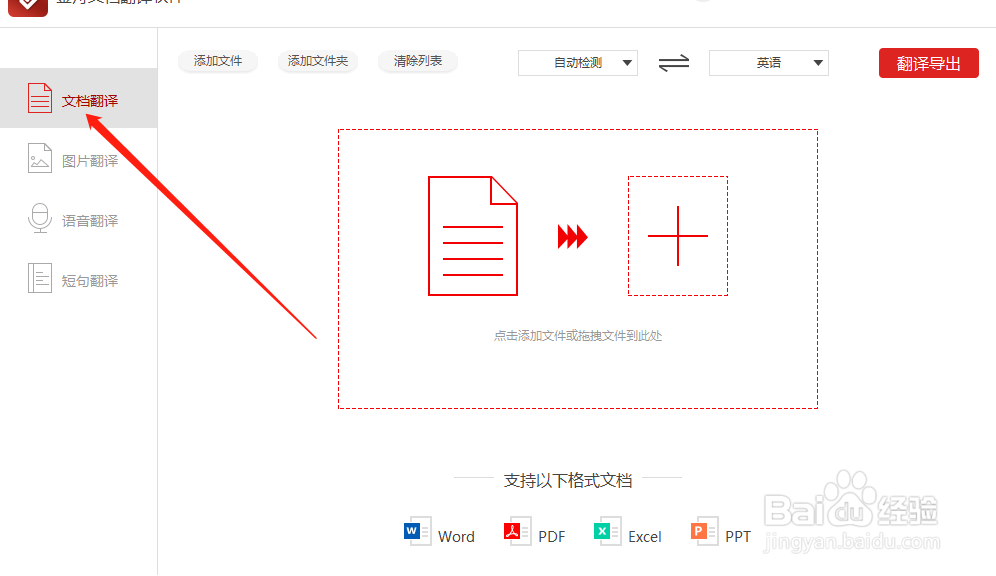This screenshot has width=996, height=576.
Task: Select the 语音翻译 microphone icon
Action: [40, 219]
